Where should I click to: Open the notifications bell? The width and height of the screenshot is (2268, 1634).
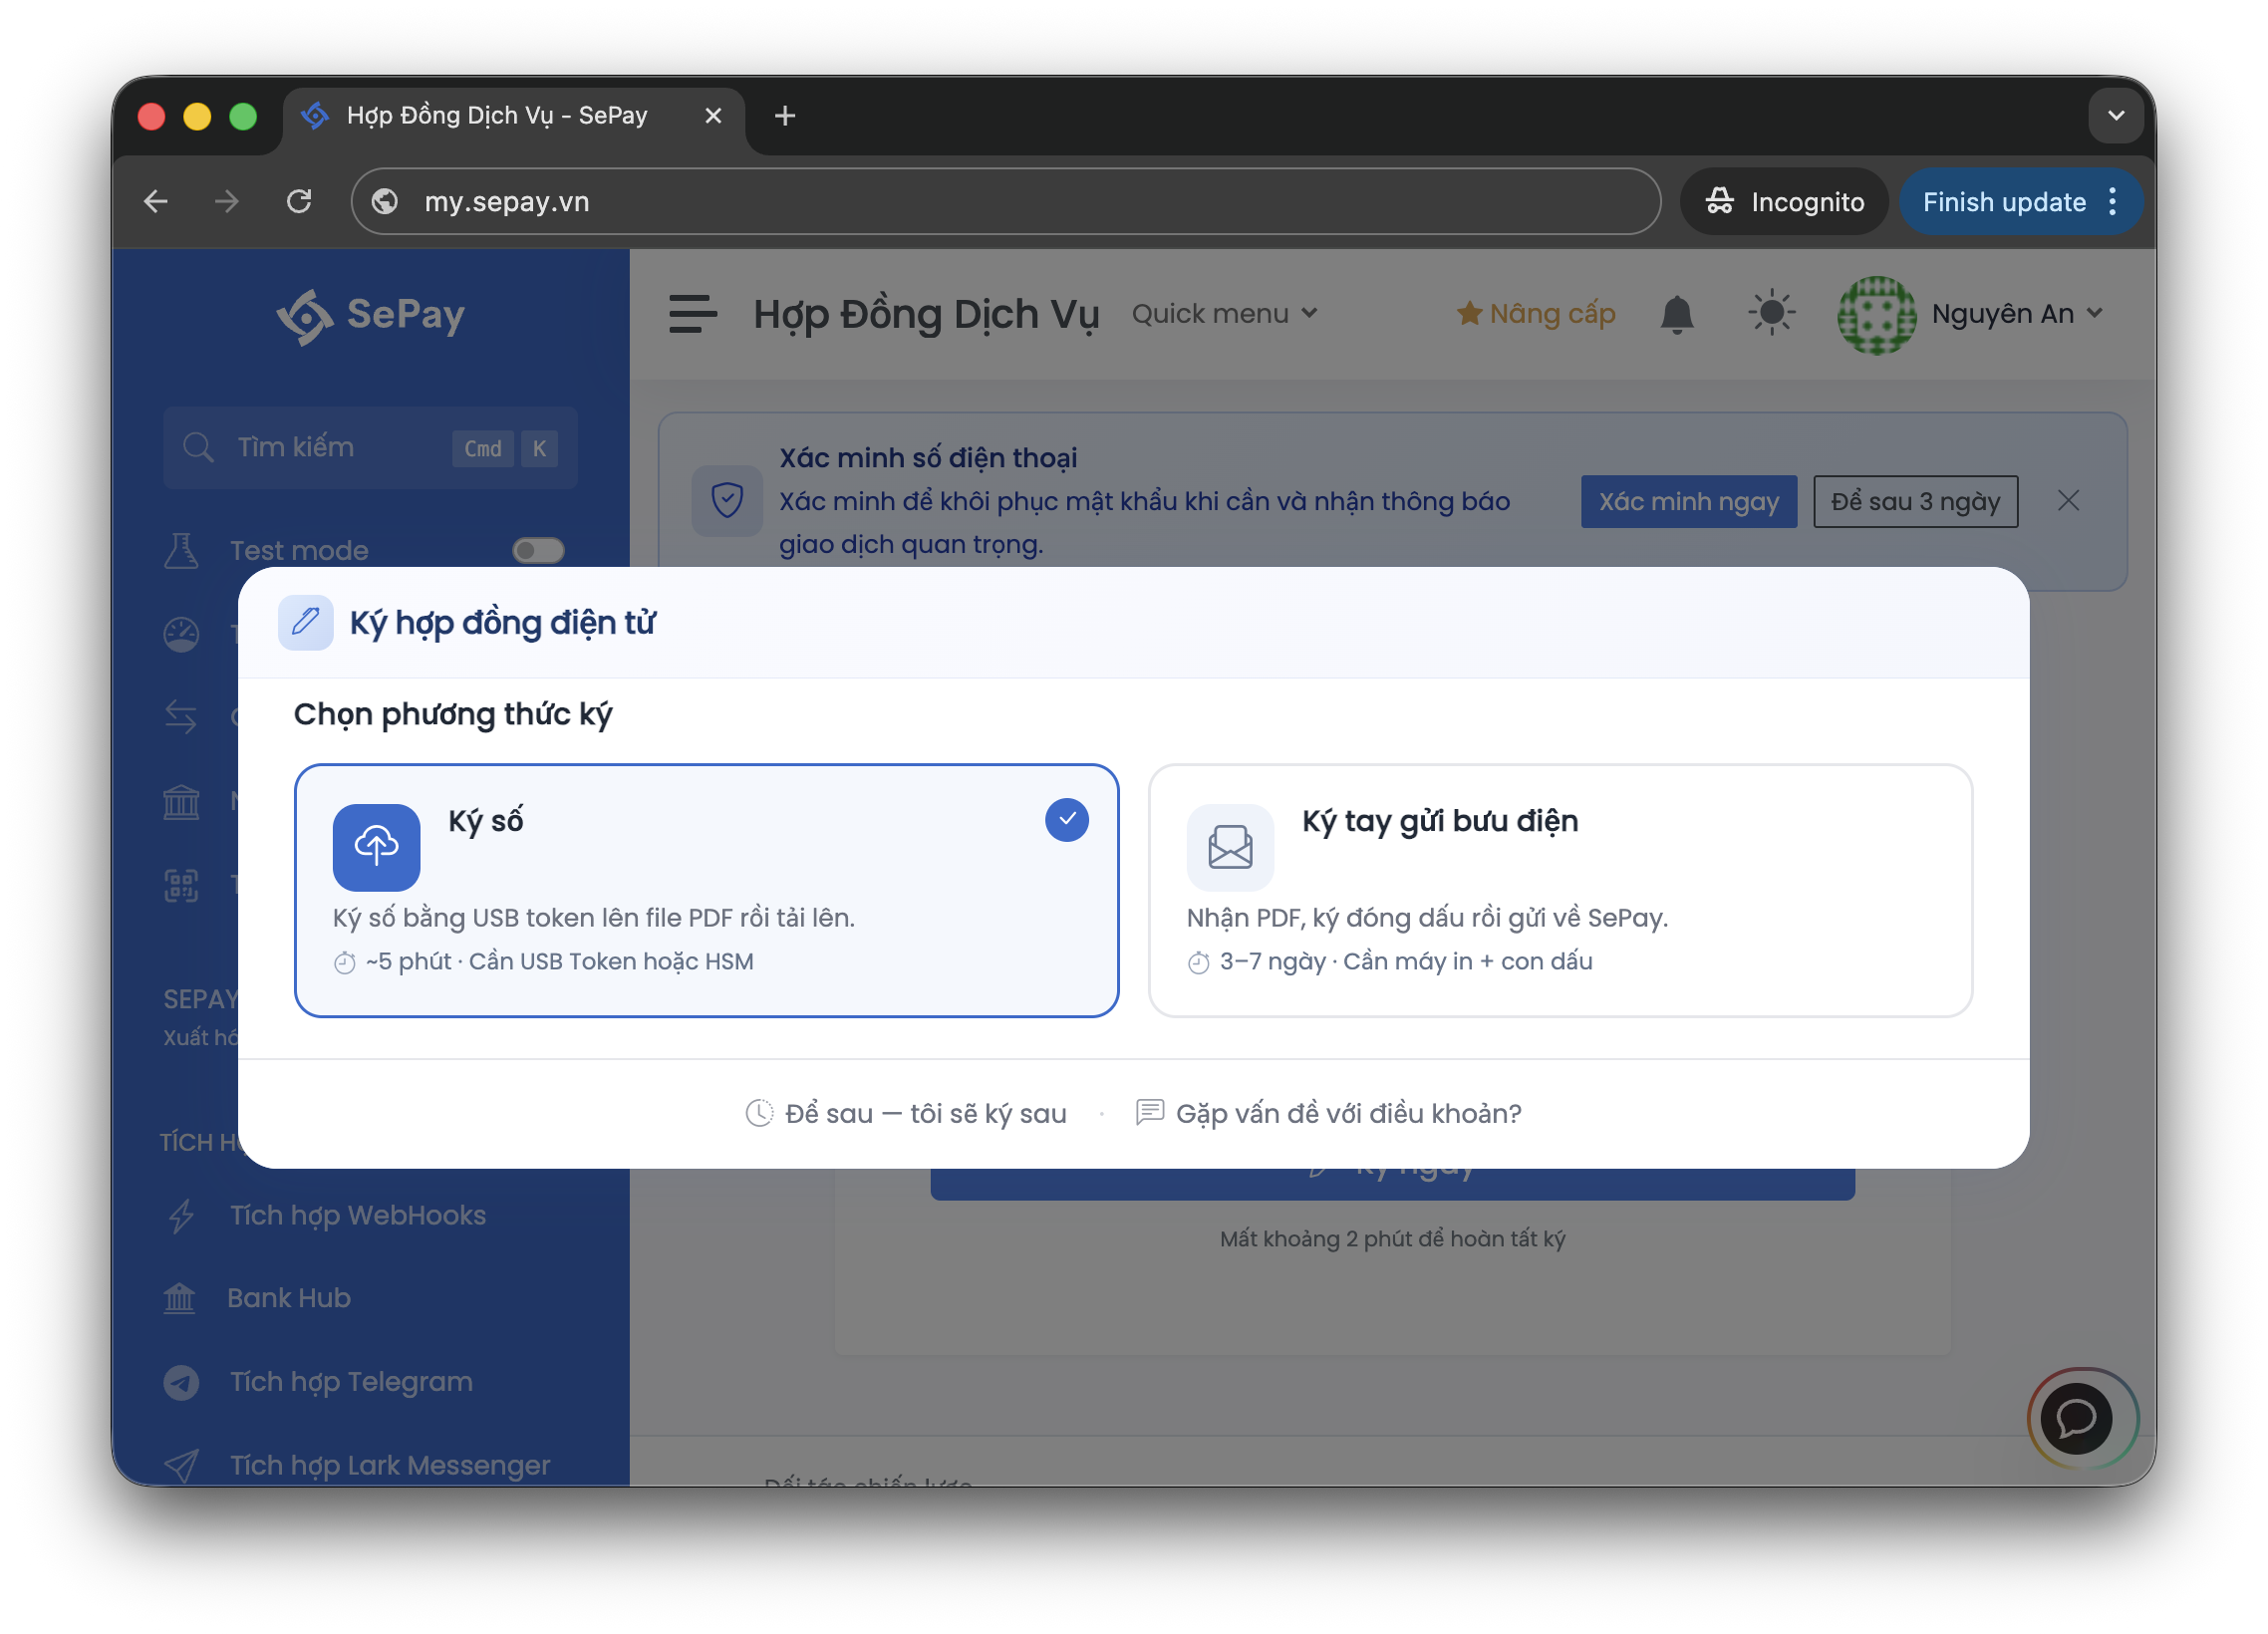coord(1676,314)
